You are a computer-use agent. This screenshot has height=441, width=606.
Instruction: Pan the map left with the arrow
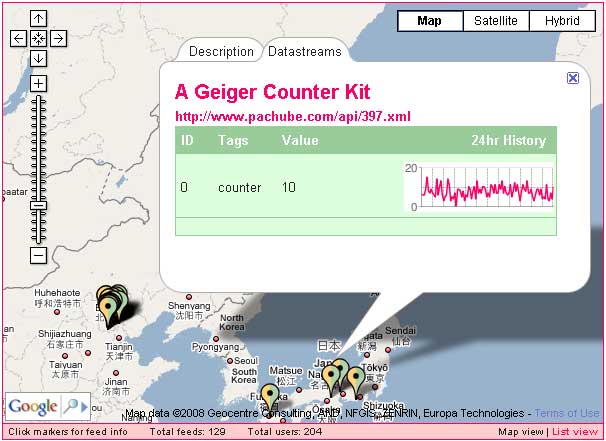[18, 38]
